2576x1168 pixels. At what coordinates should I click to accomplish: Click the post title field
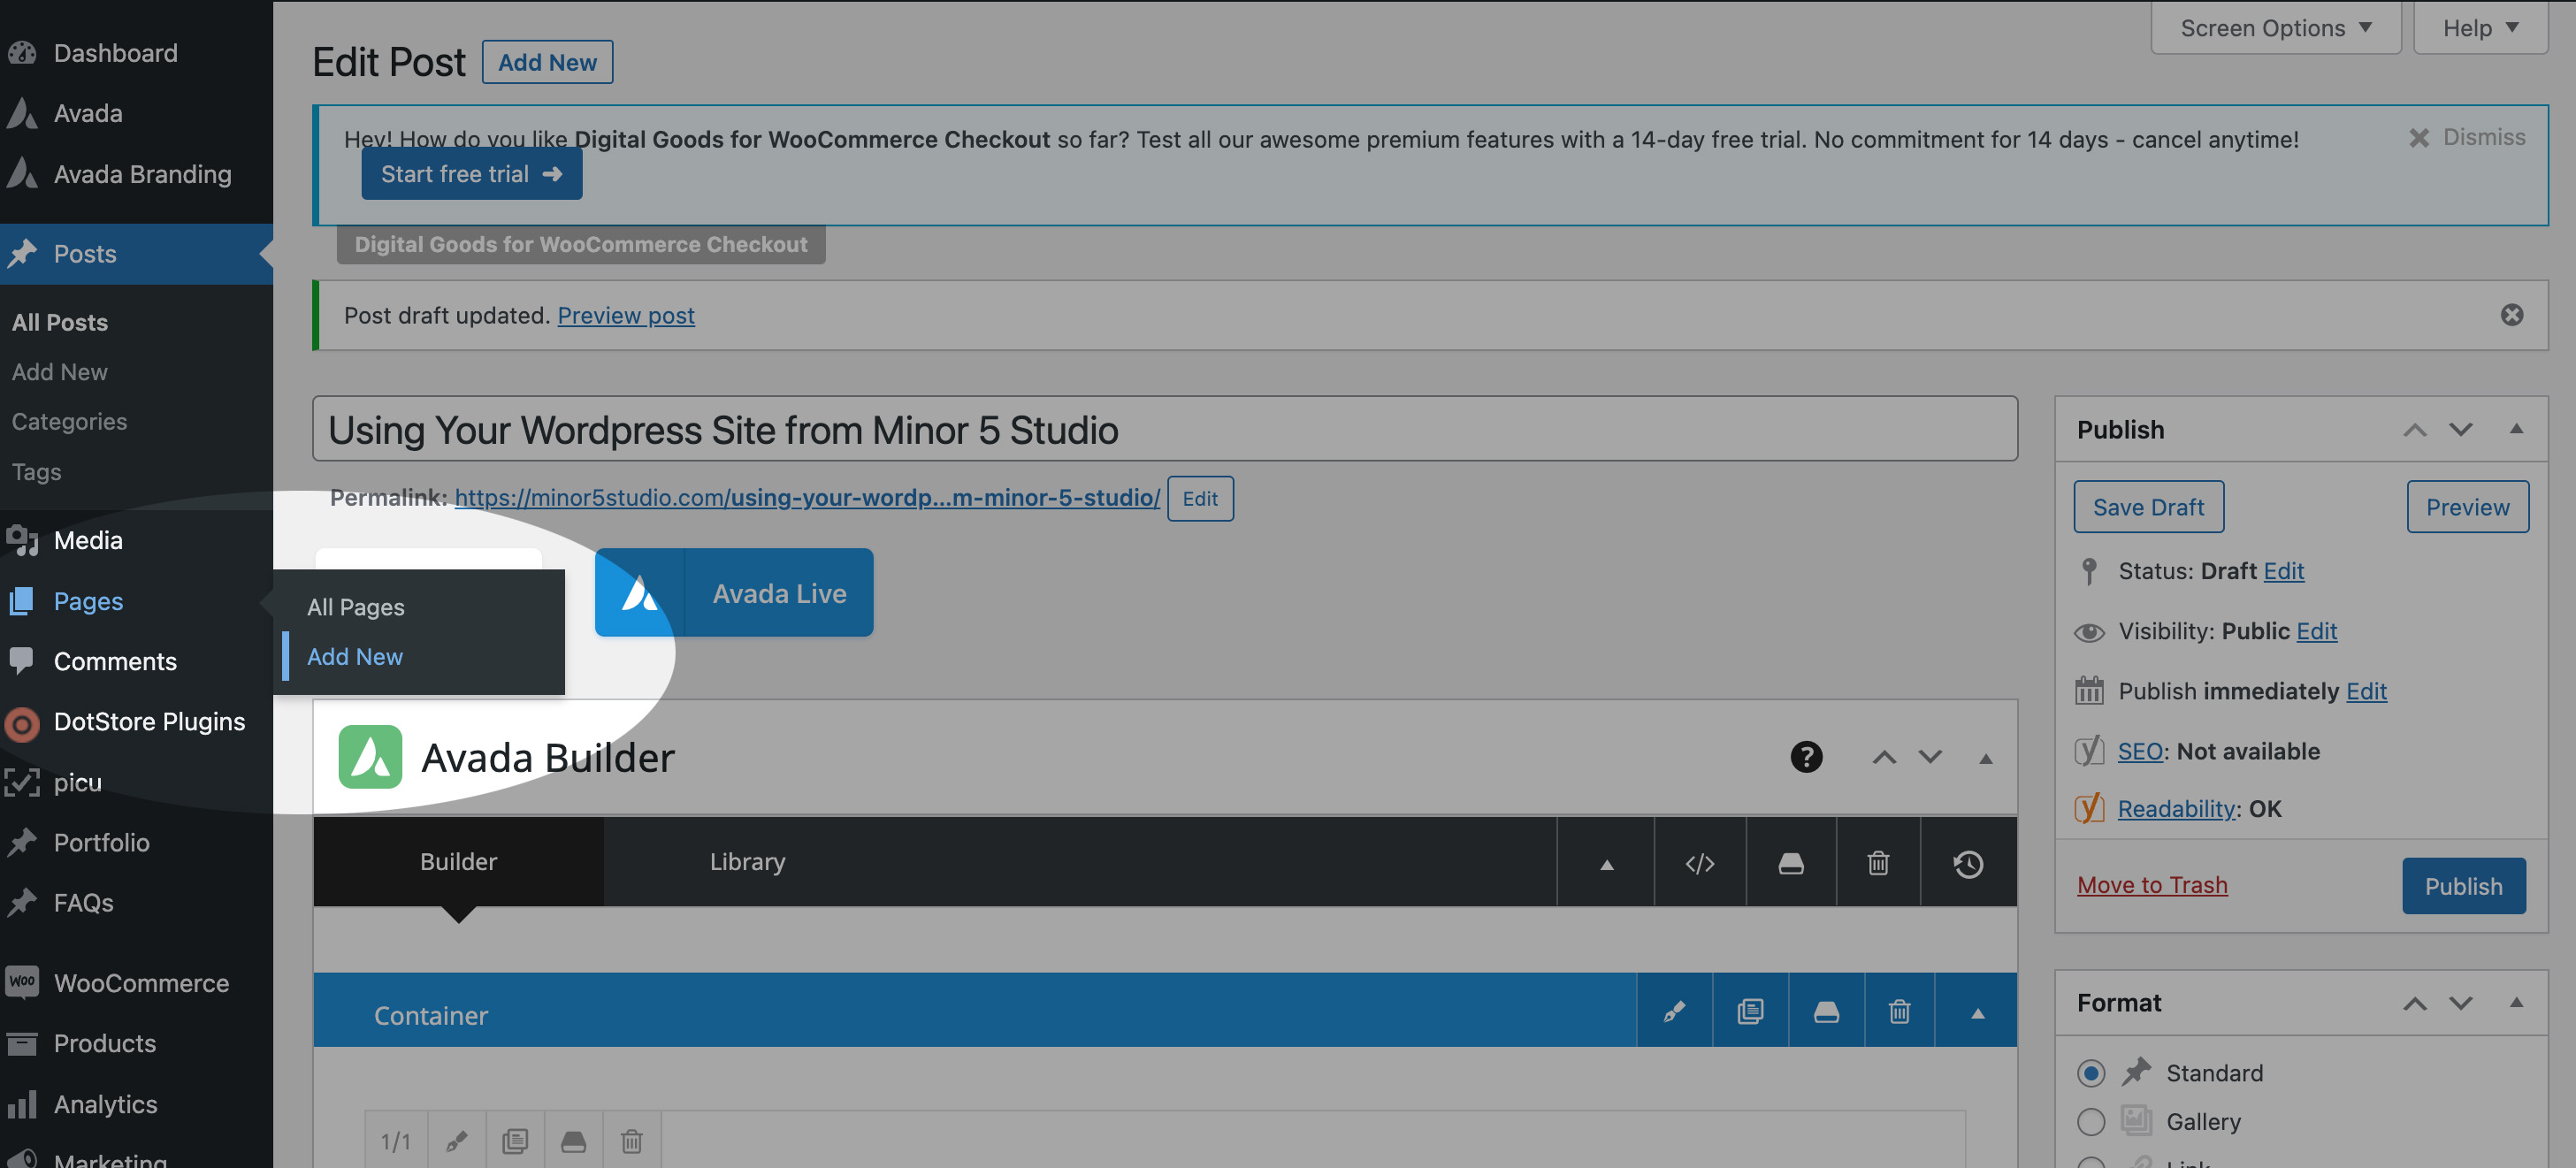point(1165,429)
